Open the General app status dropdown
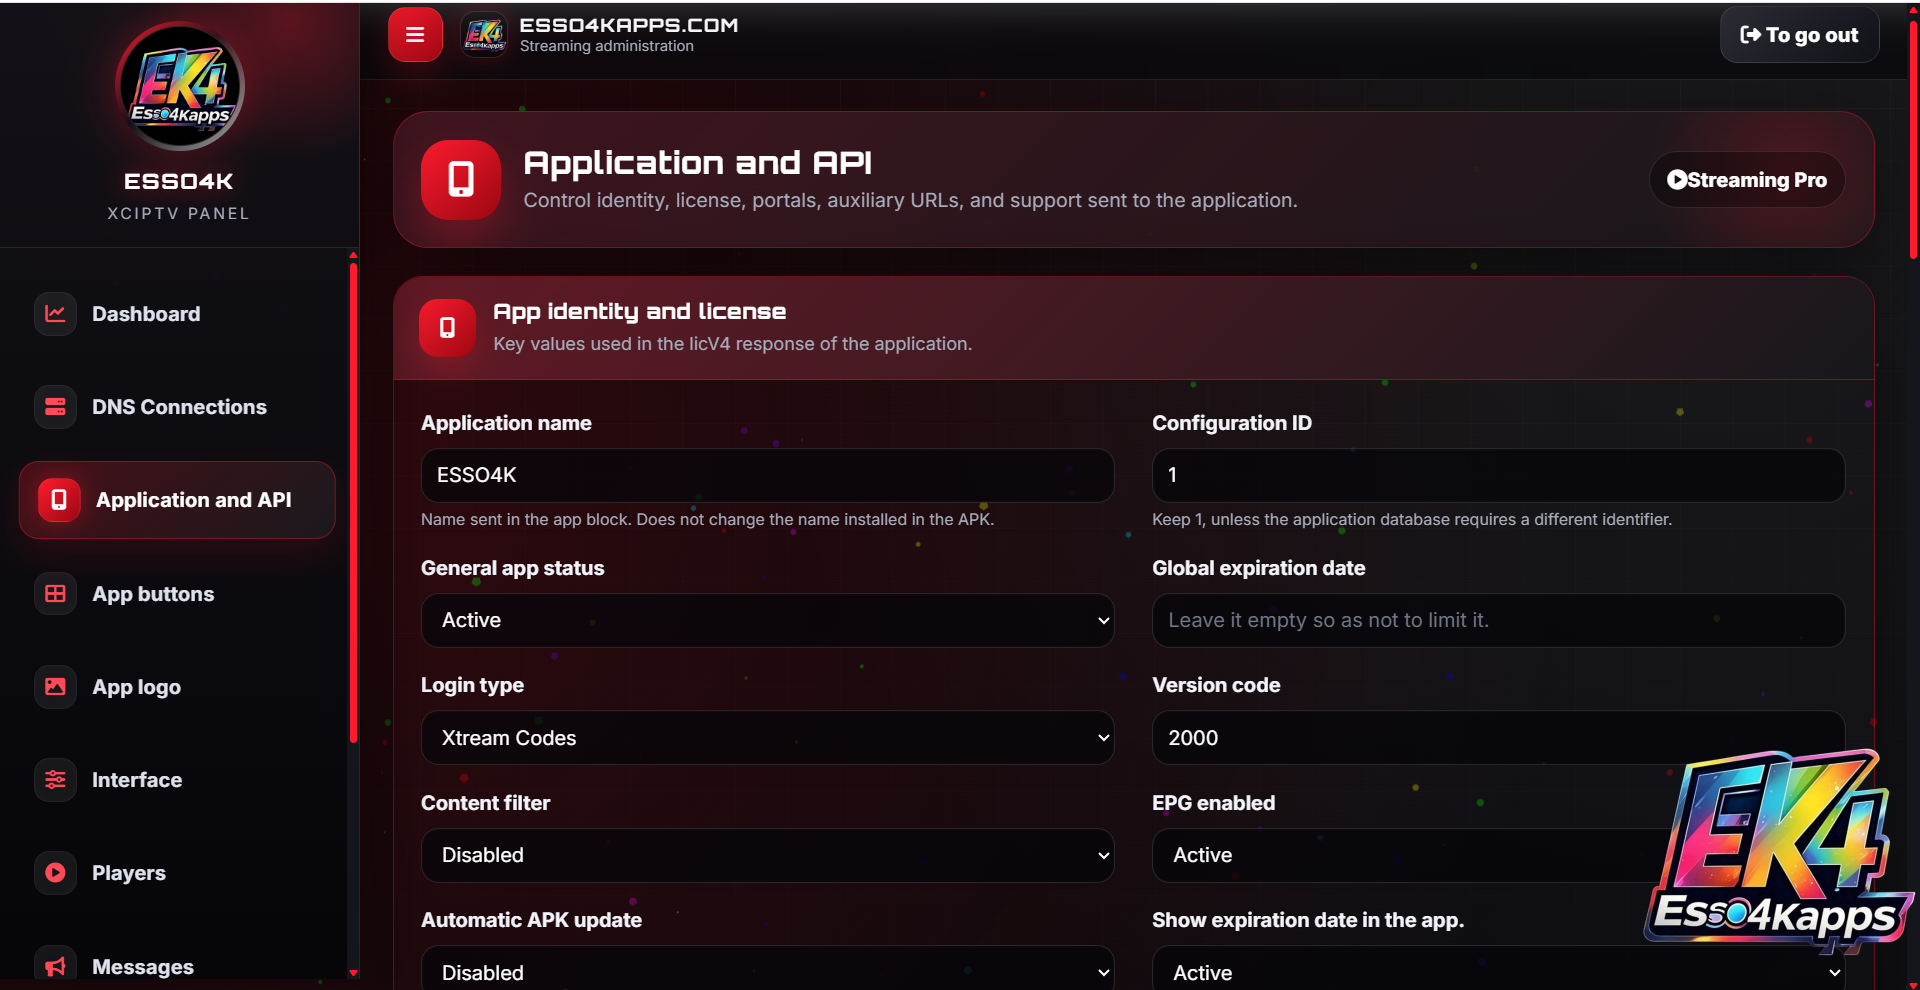Viewport: 1920px width, 990px height. point(768,620)
